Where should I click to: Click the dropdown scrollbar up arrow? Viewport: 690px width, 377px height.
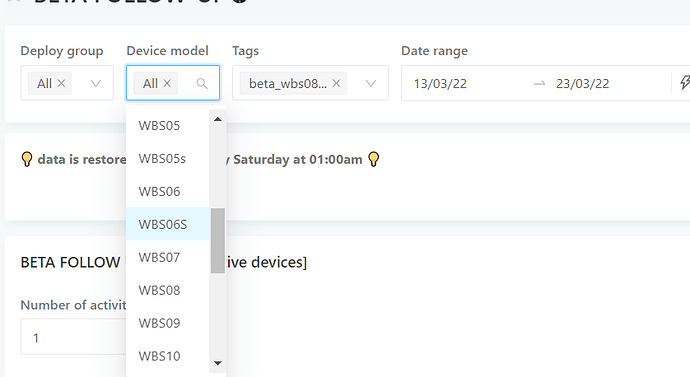[217, 119]
